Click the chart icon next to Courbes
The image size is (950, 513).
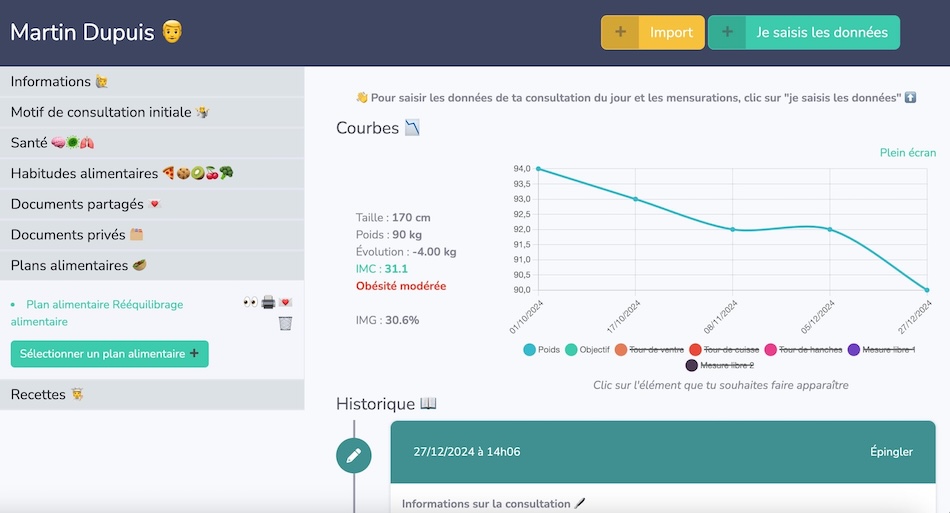pos(412,128)
